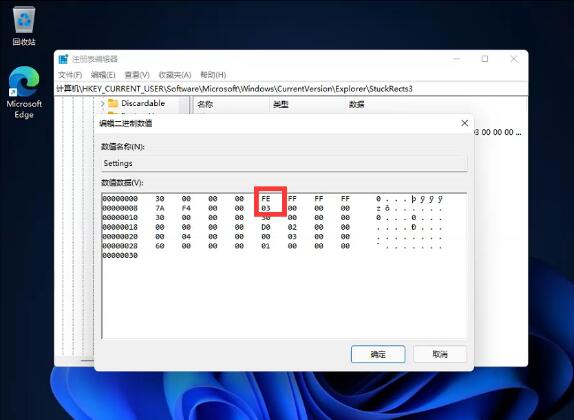Open the 查看(V) menu
The image size is (574, 420).
pos(137,75)
